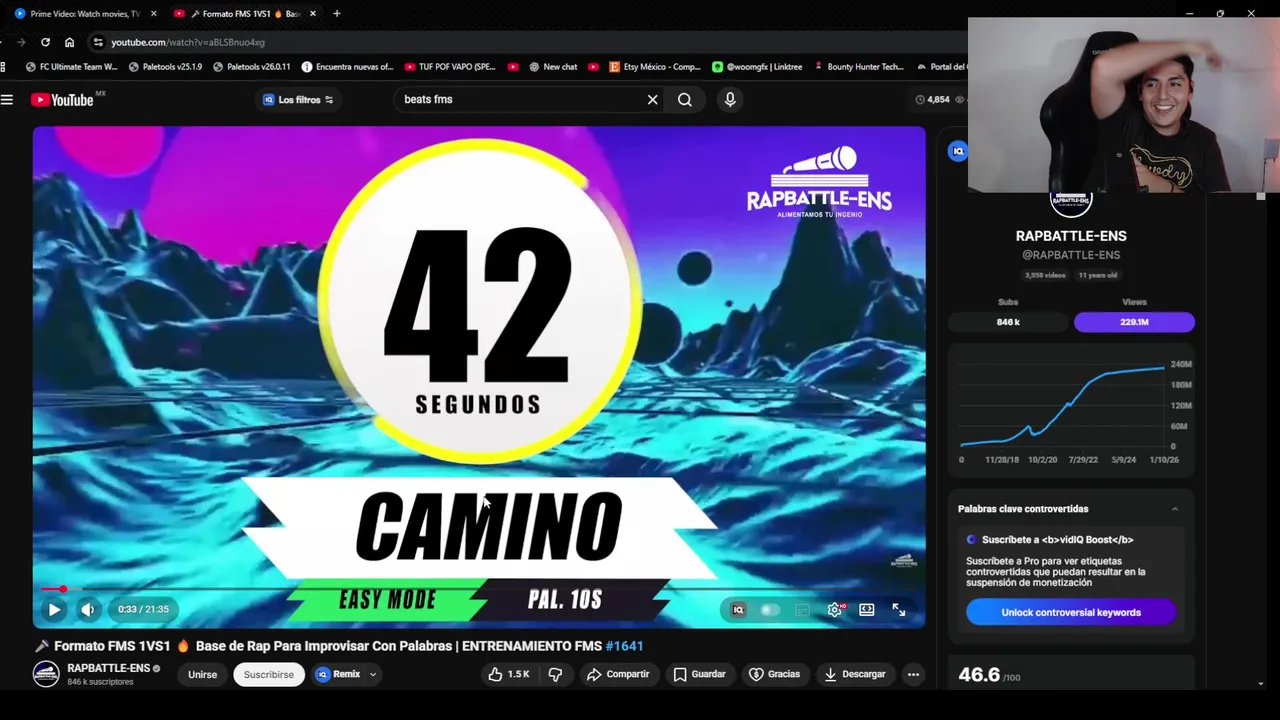Reload the page
This screenshot has height=720, width=1280.
[x=45, y=42]
